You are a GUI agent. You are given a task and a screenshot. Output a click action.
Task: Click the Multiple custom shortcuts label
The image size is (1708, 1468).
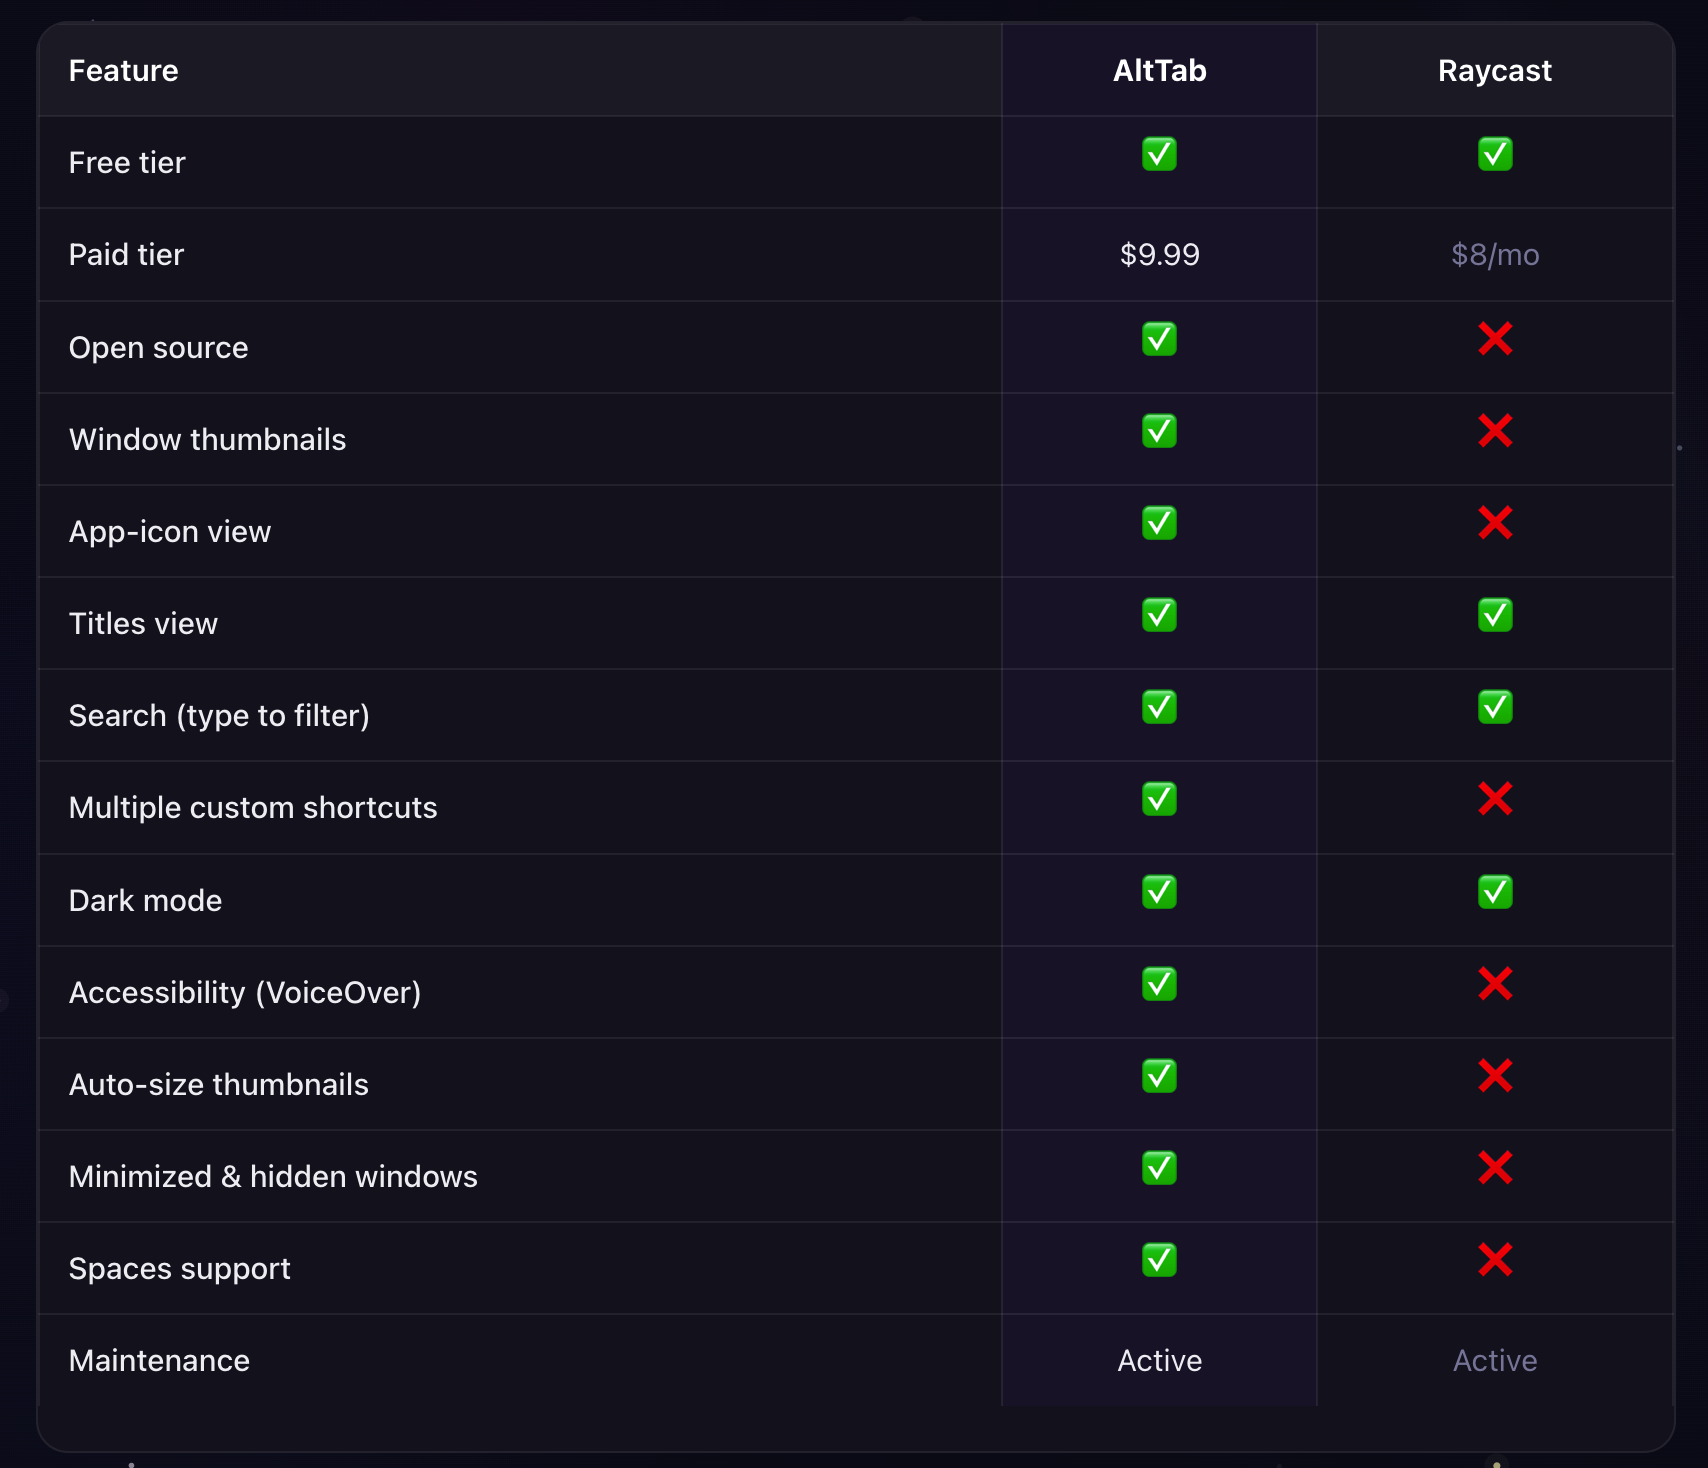253,808
